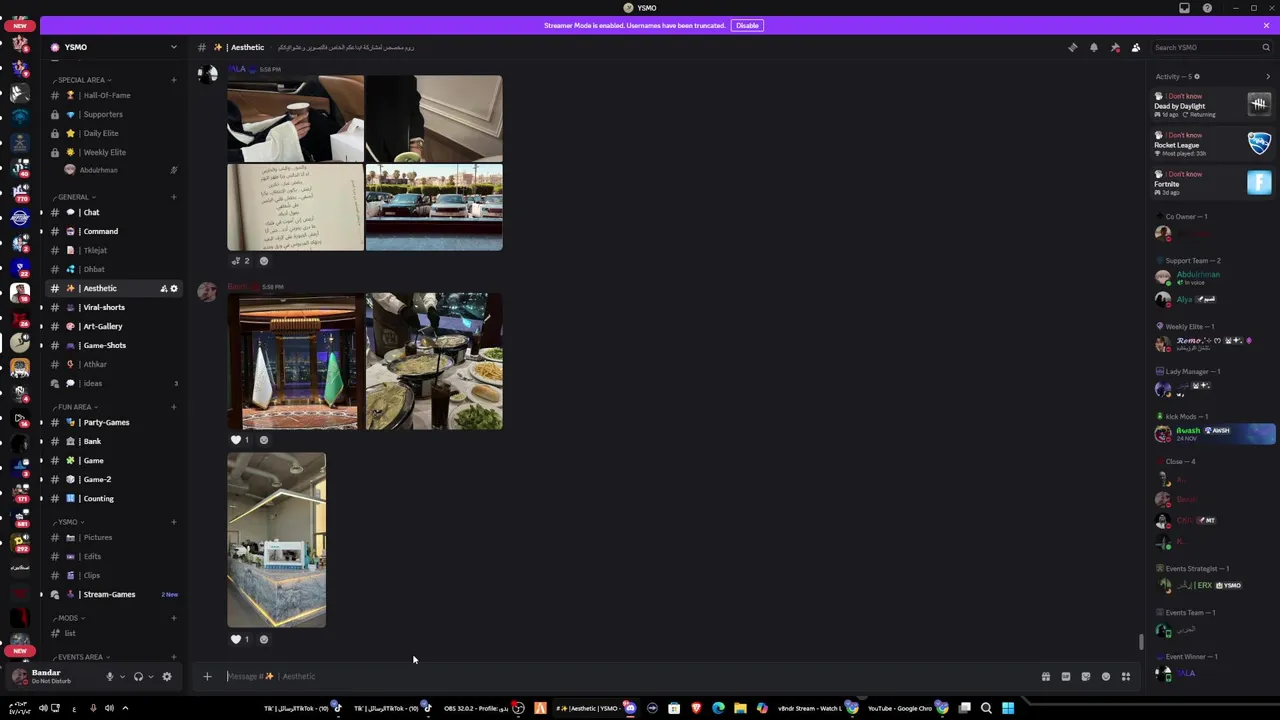Image resolution: width=1280 pixels, height=720 pixels.
Task: Open Dead by Daylight activity card
Action: 1212,104
